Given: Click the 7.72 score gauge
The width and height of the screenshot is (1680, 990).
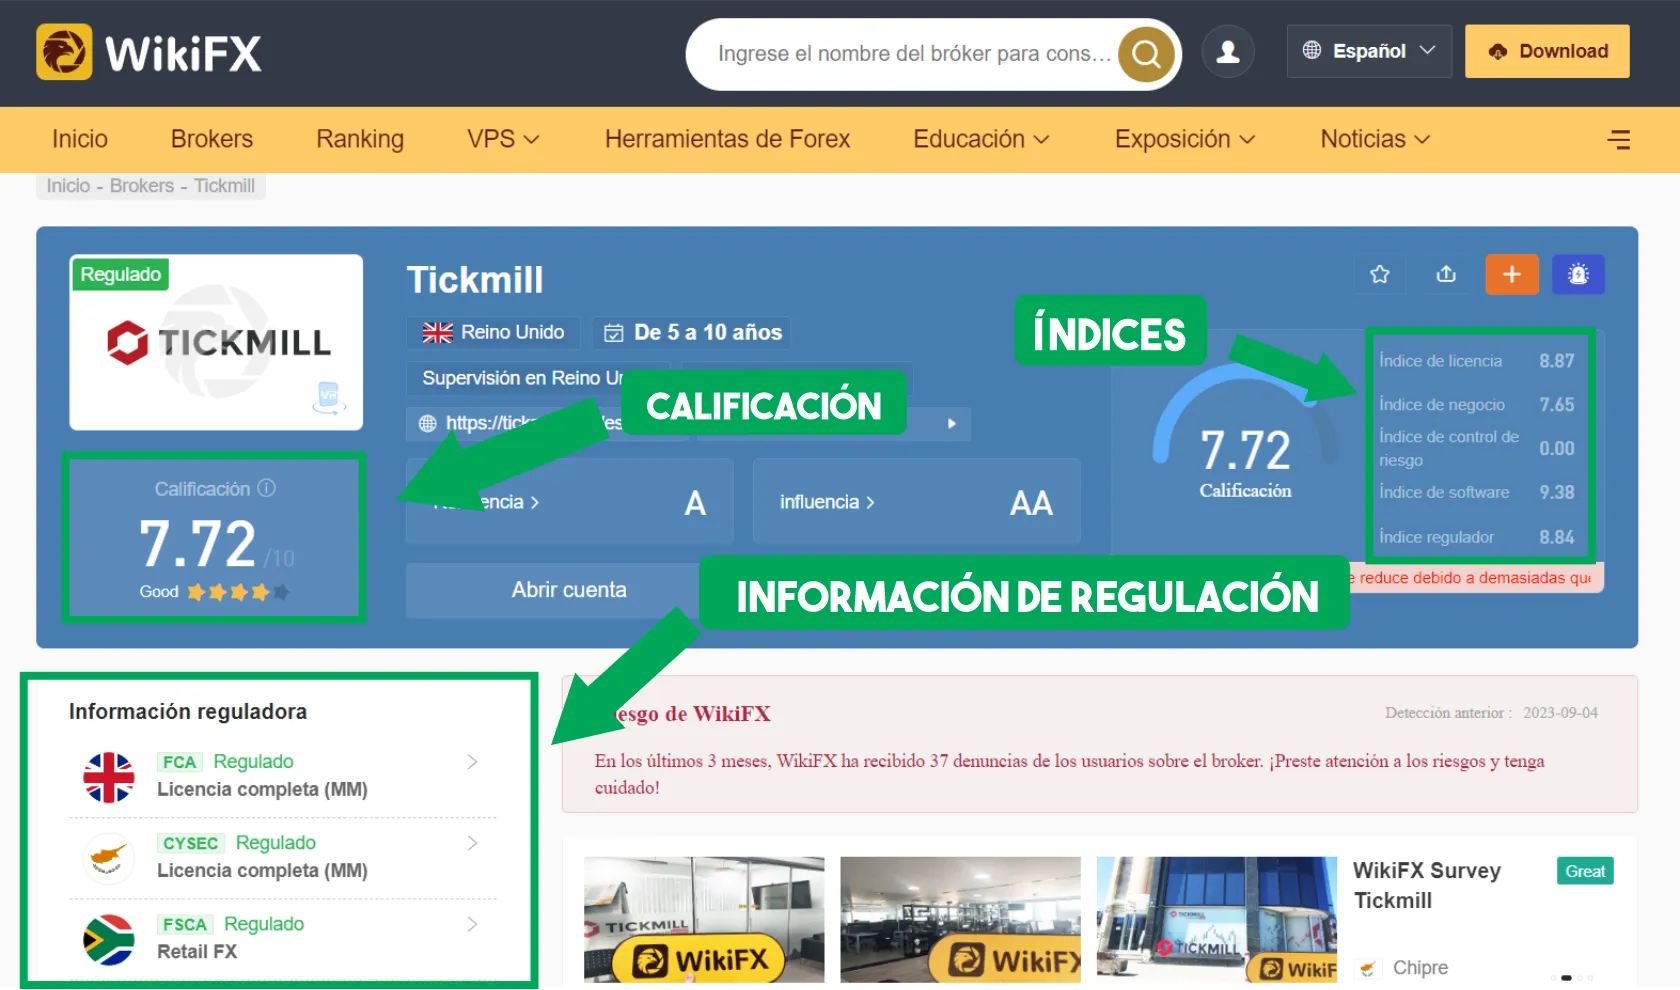Looking at the screenshot, I should tap(1245, 432).
